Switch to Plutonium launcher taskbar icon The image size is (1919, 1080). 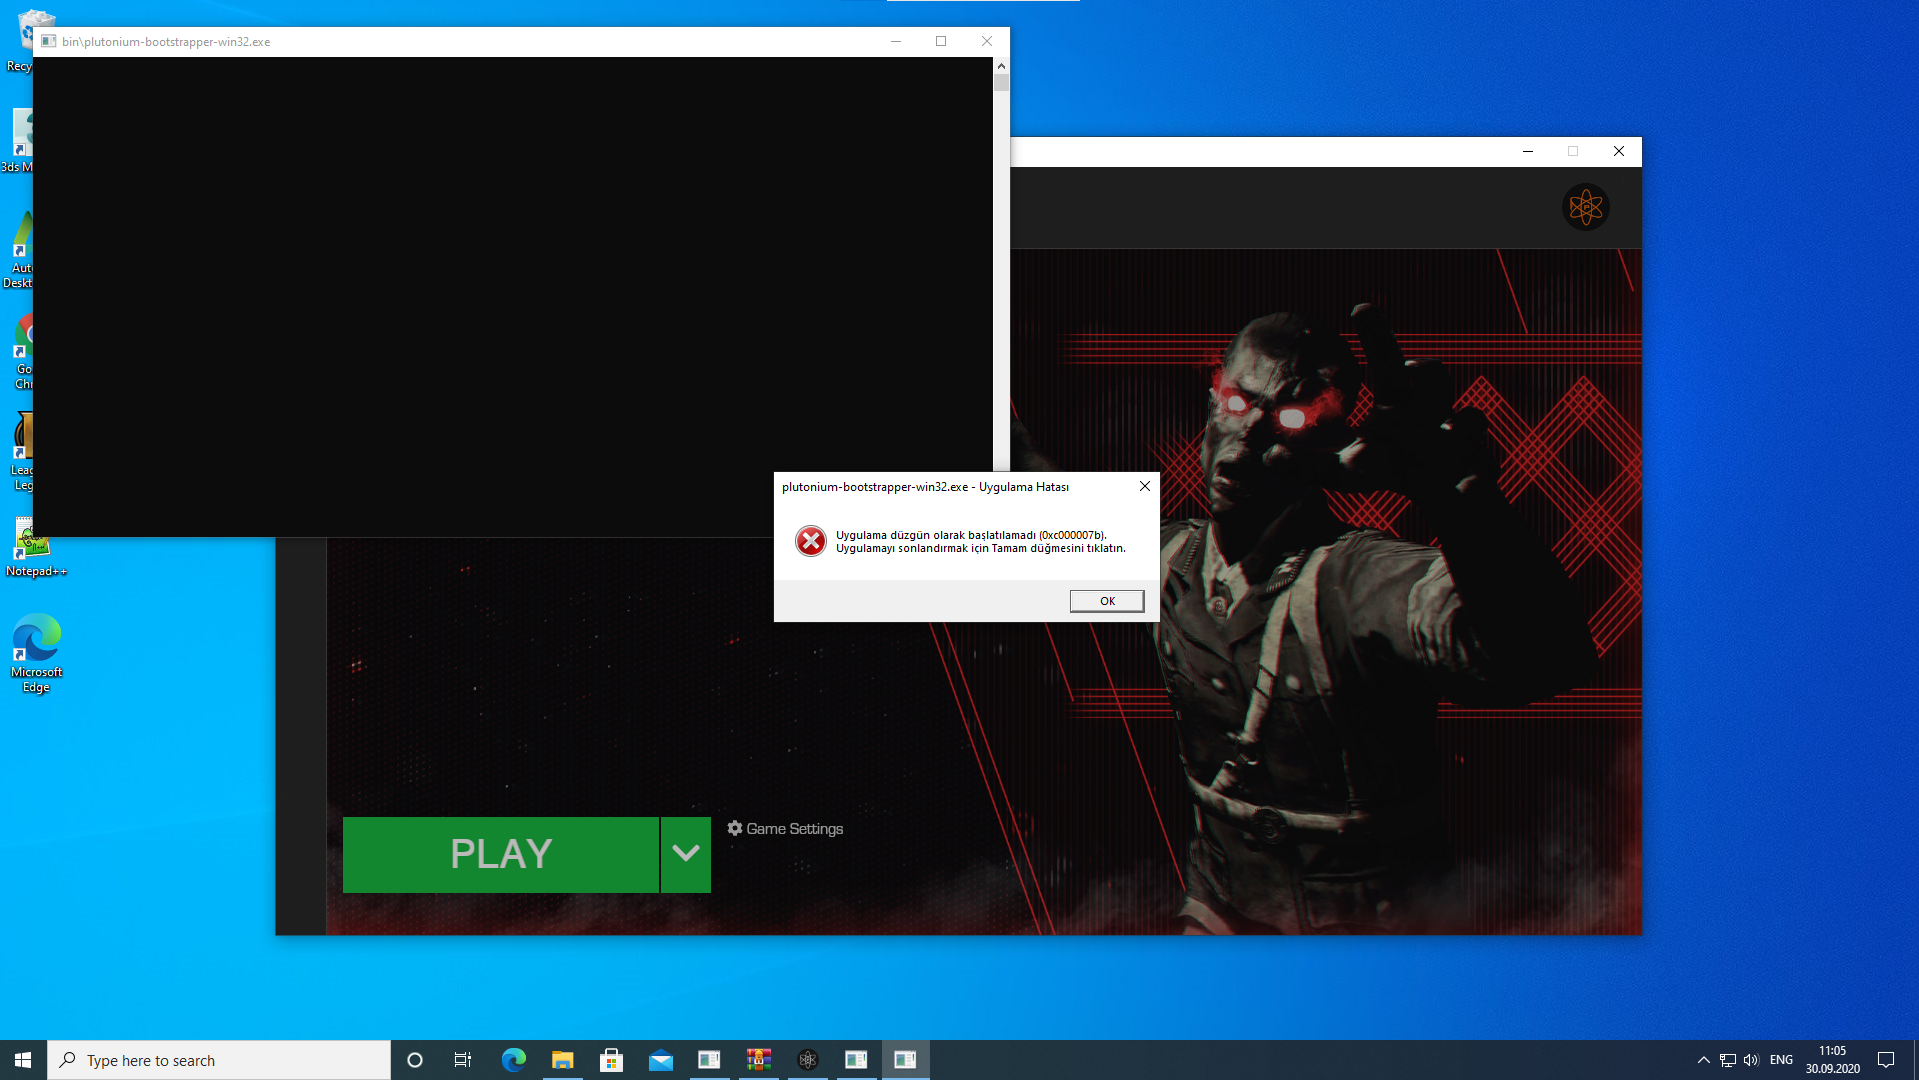point(808,1060)
